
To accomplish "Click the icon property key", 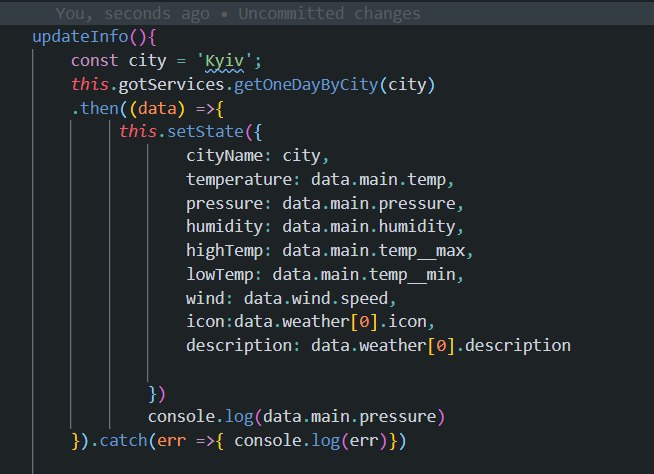I will (x=205, y=322).
